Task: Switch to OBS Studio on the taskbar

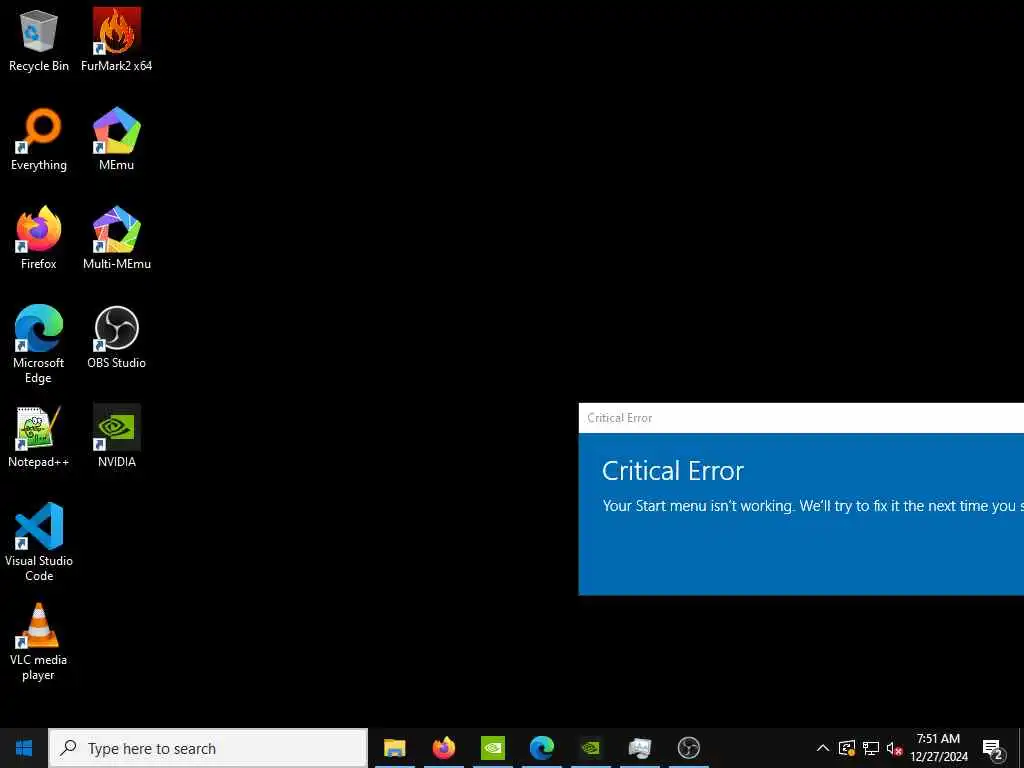Action: tap(688, 748)
